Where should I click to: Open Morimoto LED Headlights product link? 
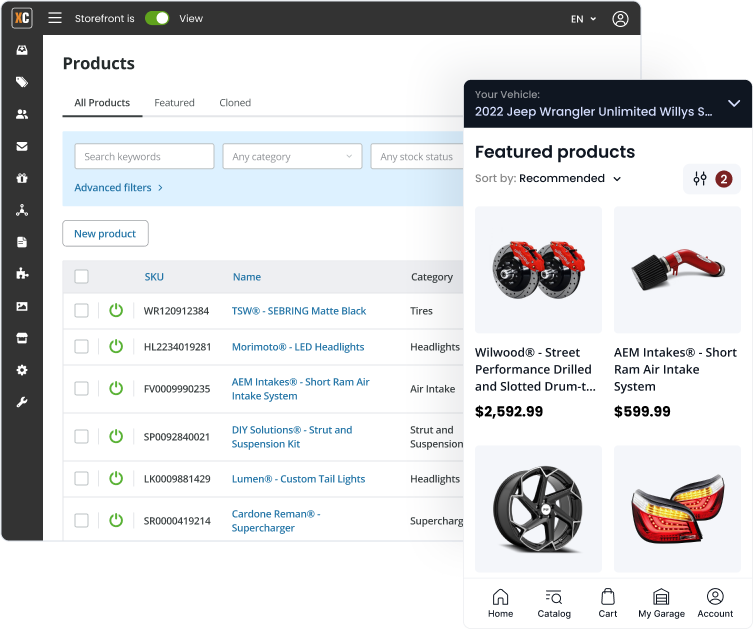[x=298, y=347]
